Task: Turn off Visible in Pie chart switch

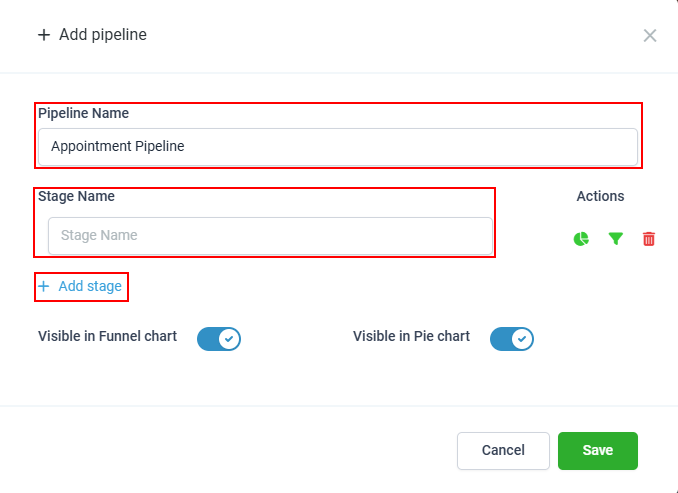Action: 511,339
